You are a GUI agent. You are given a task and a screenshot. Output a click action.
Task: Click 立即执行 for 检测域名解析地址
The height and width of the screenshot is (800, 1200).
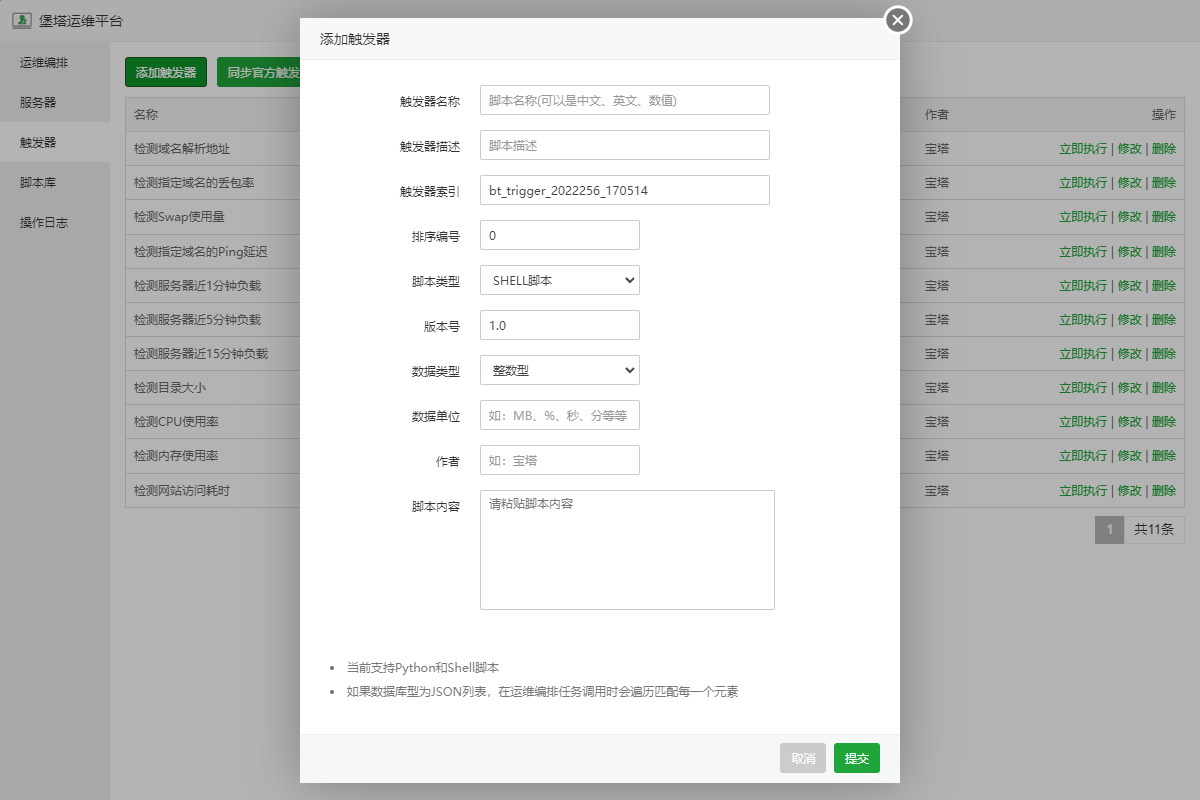pyautogui.click(x=1083, y=149)
